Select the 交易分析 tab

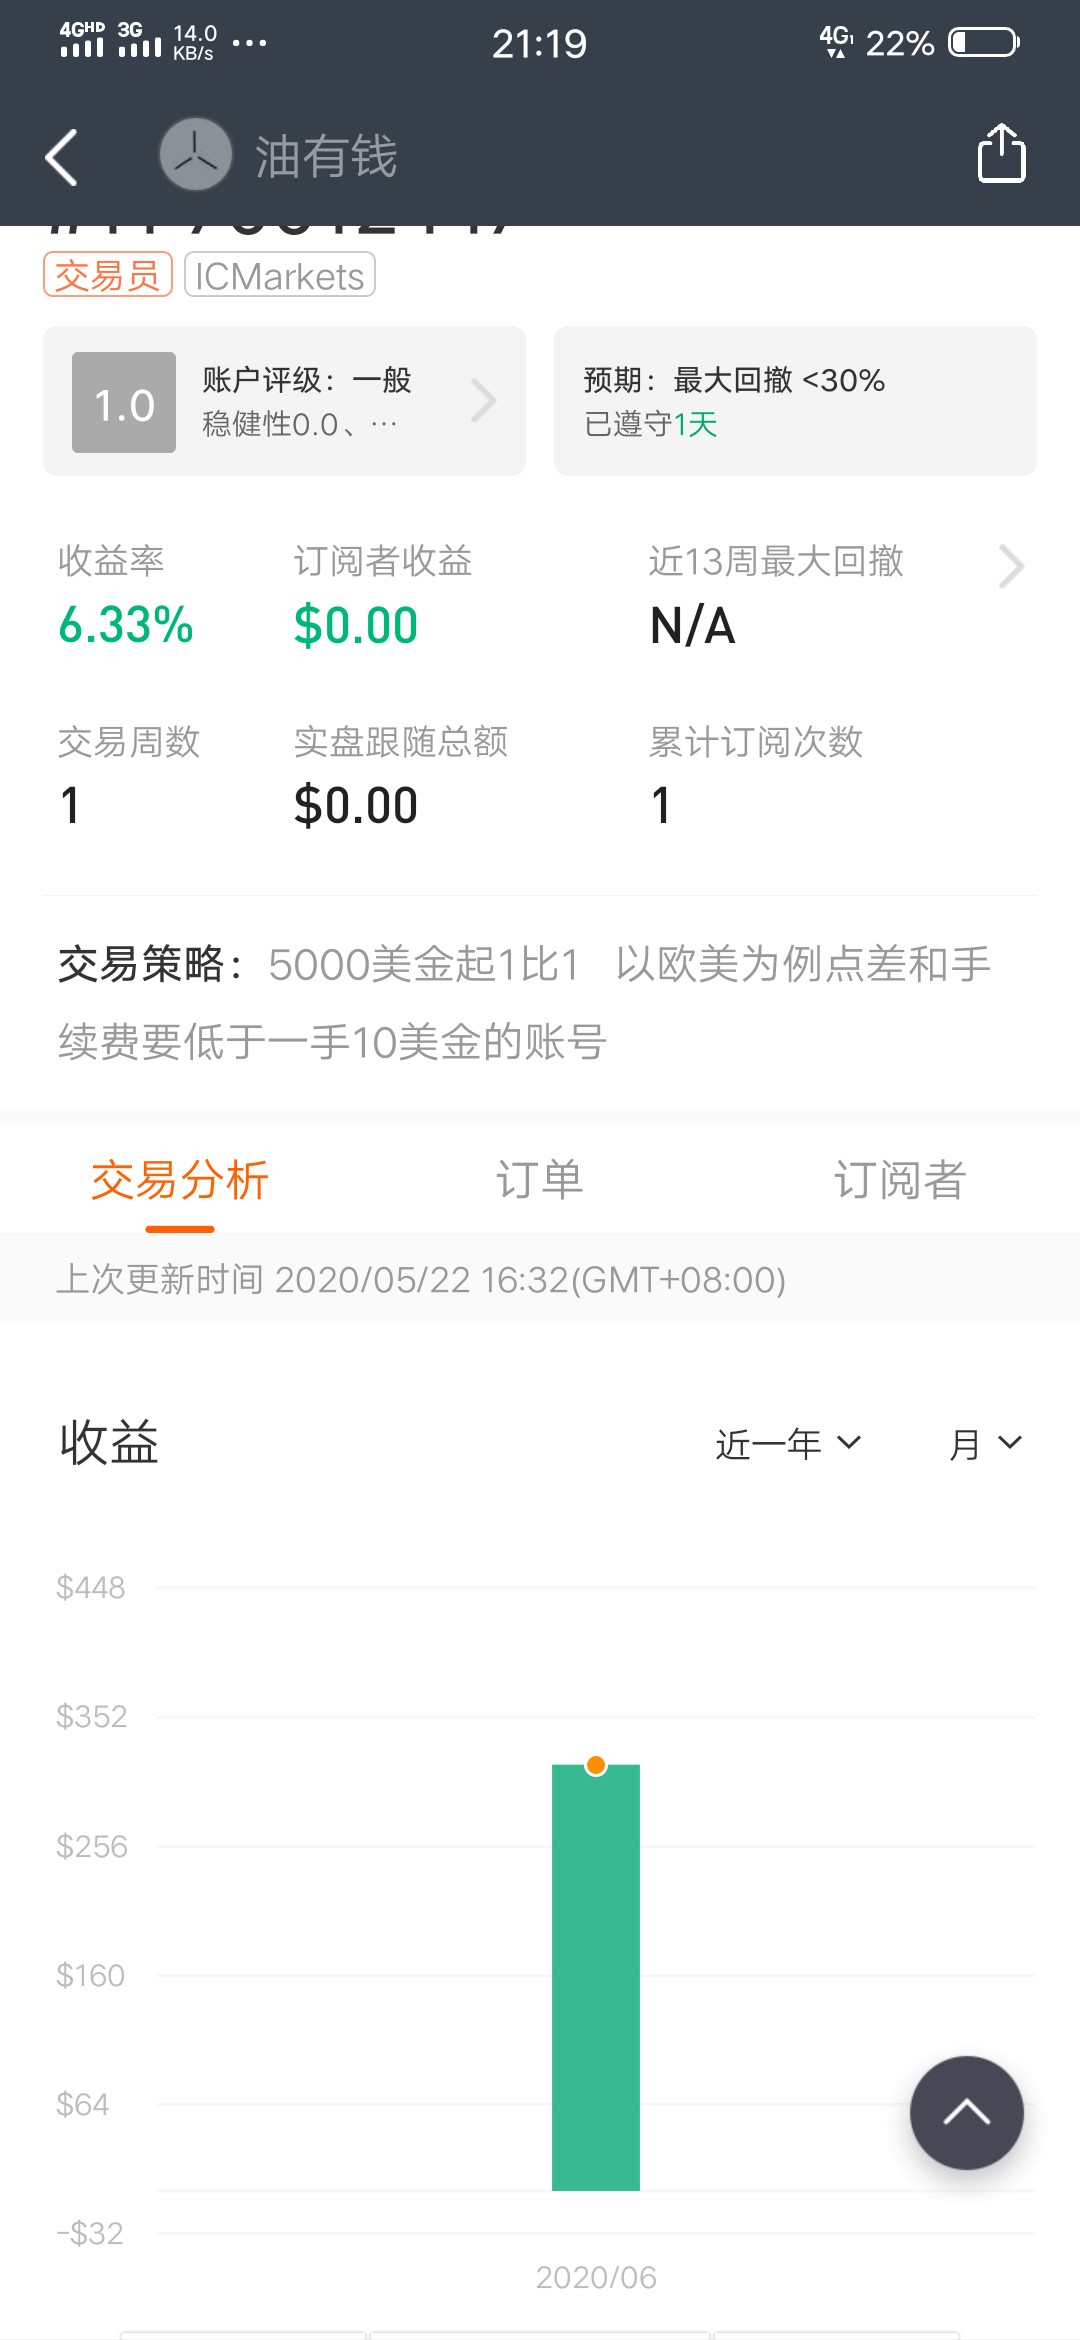(180, 1180)
